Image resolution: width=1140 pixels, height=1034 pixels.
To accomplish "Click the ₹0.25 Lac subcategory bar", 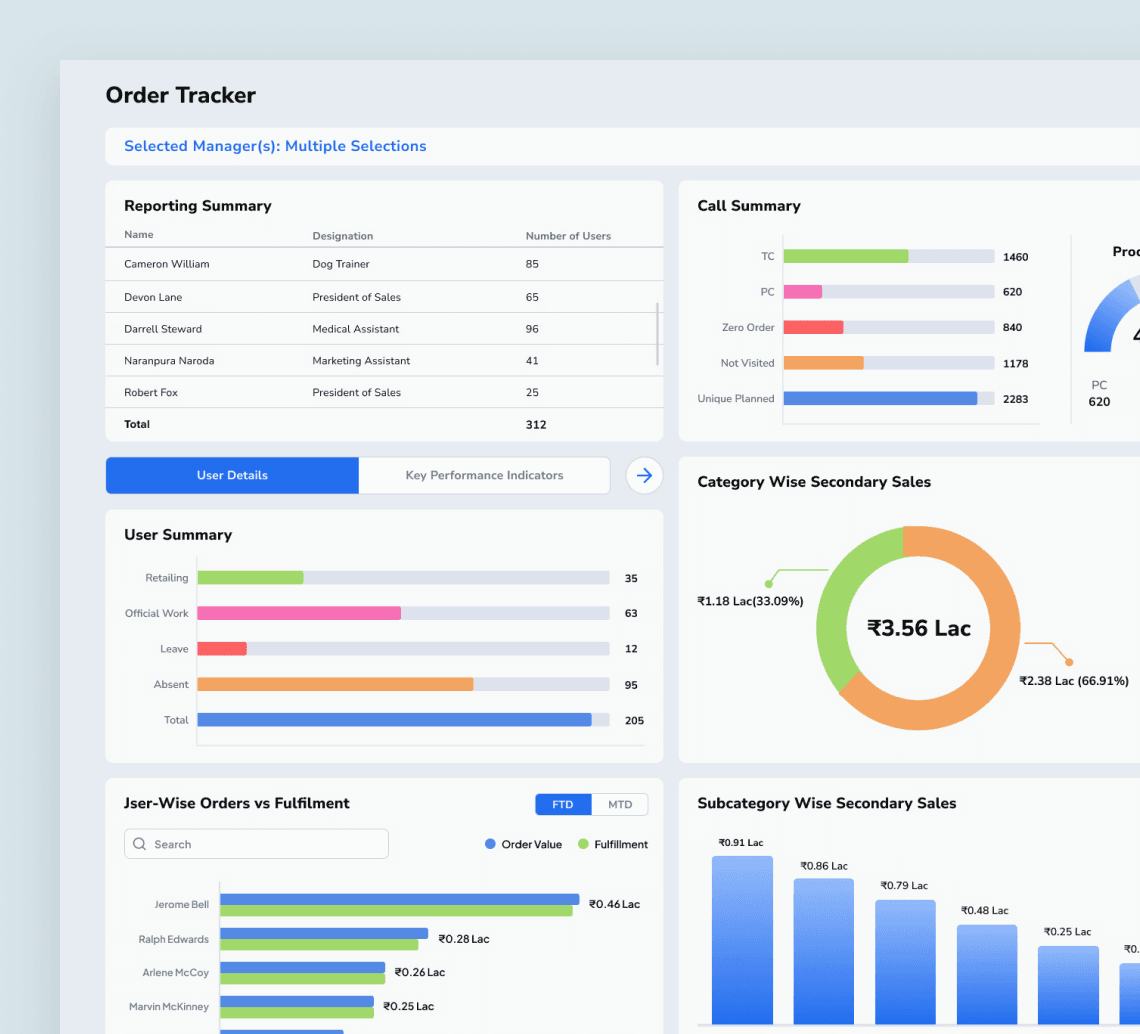I will pyautogui.click(x=1068, y=985).
